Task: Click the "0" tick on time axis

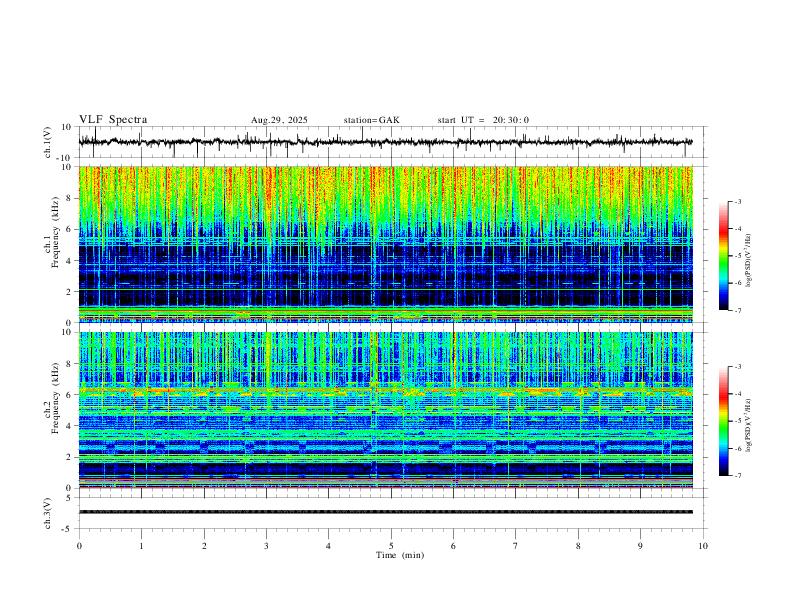Action: click(x=79, y=546)
